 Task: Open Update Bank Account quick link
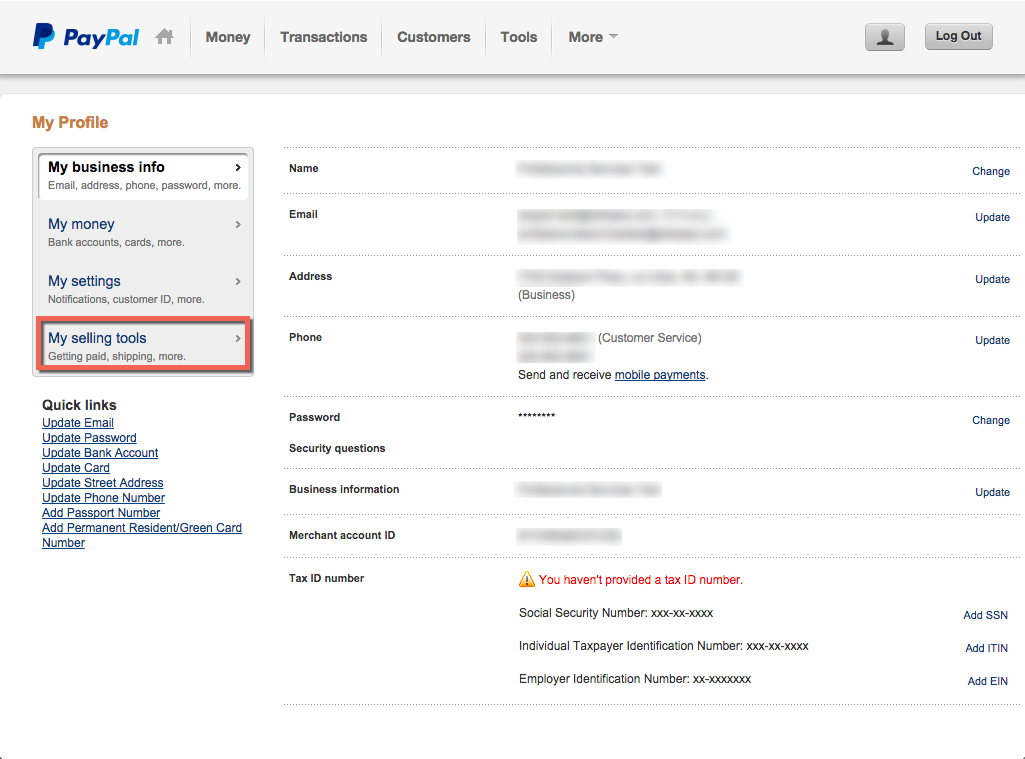[x=100, y=453]
